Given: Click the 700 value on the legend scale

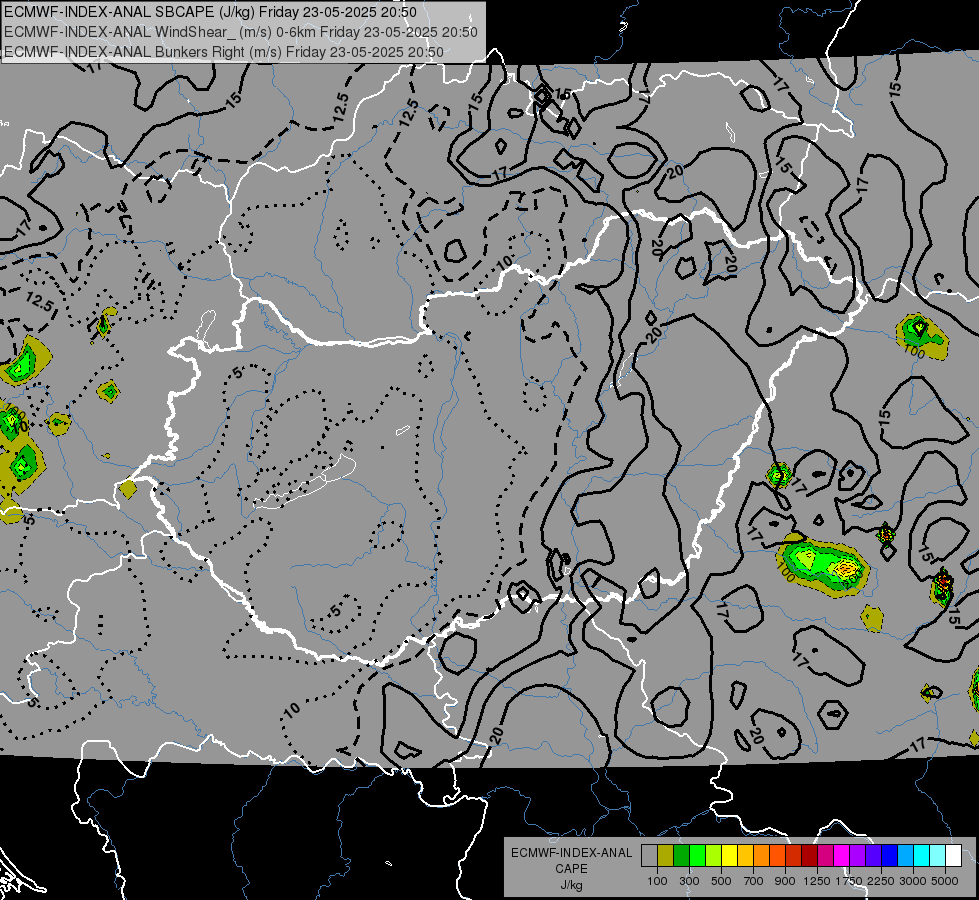Looking at the screenshot, I should pyautogui.click(x=754, y=881).
